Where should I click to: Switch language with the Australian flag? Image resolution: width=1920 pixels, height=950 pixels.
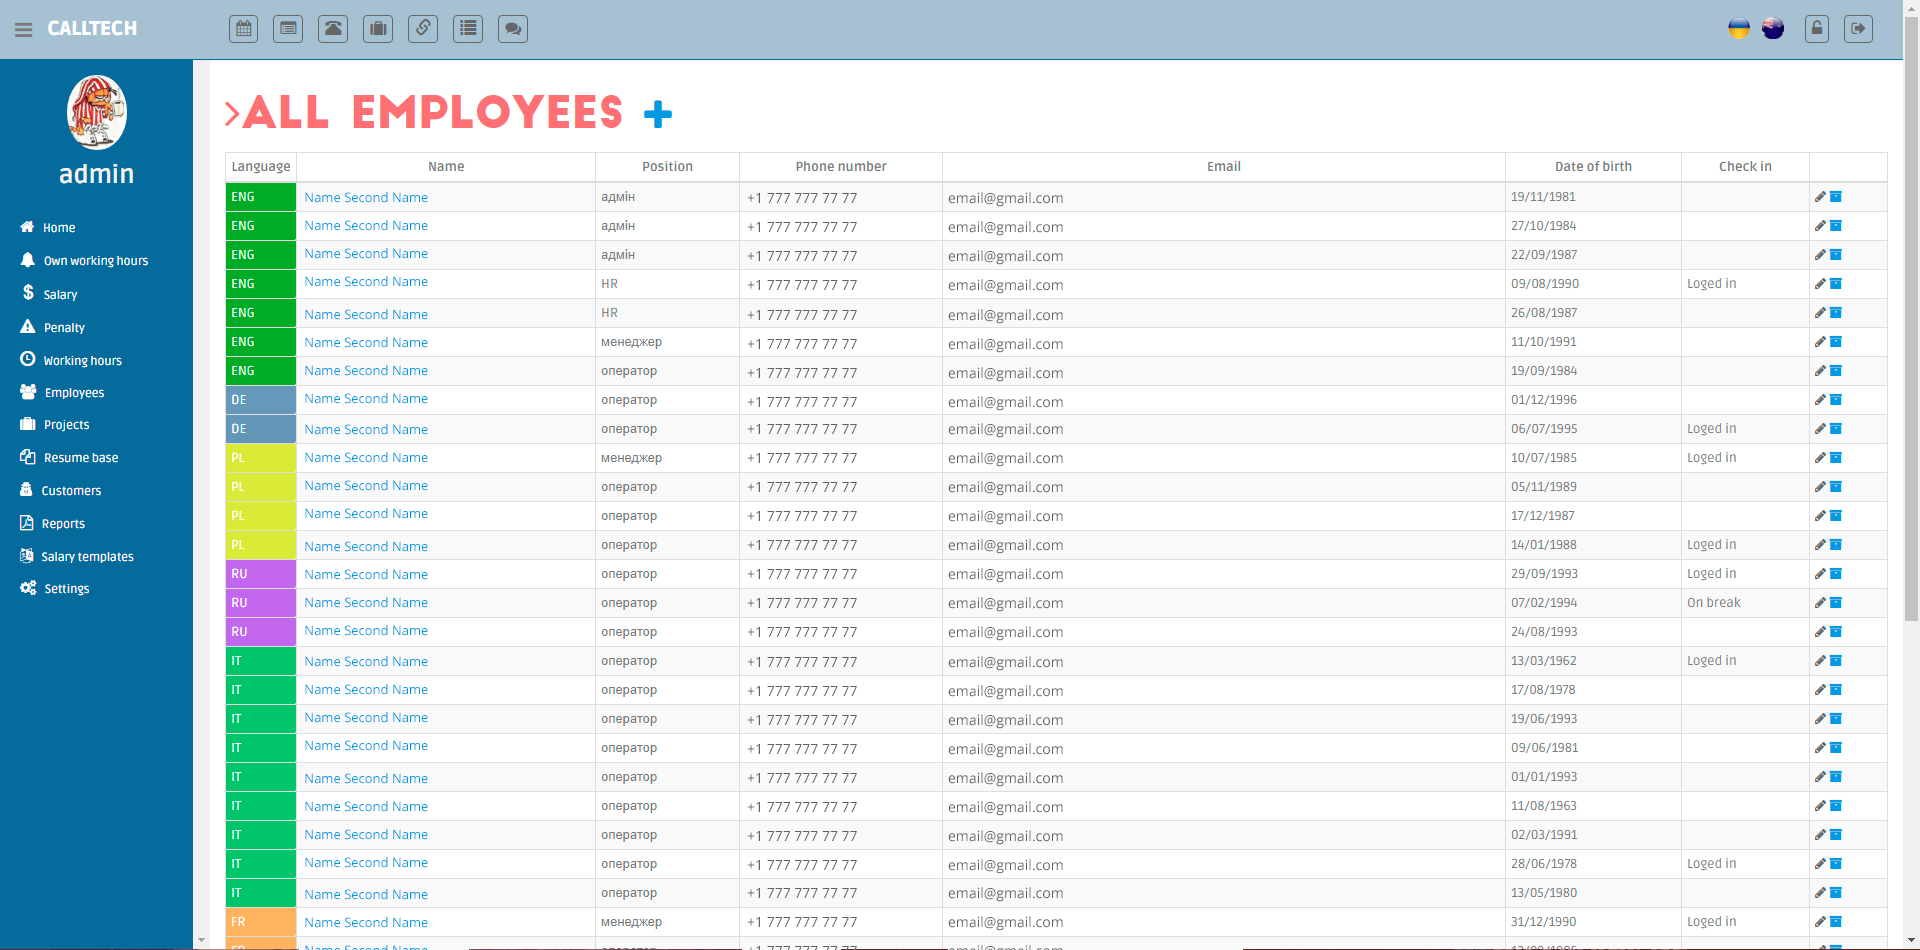tap(1773, 29)
